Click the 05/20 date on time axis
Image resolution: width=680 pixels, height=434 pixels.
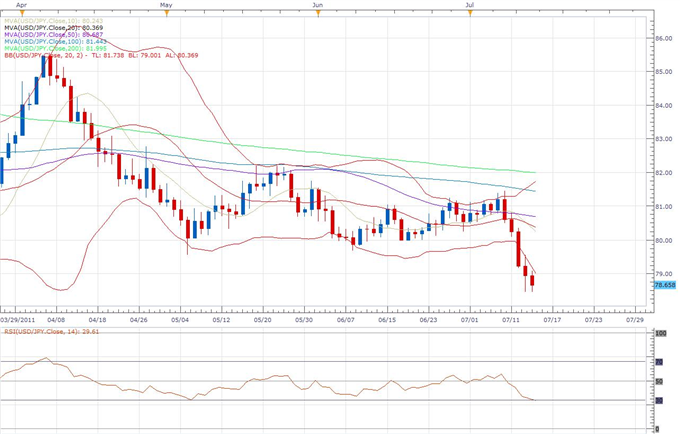(262, 320)
